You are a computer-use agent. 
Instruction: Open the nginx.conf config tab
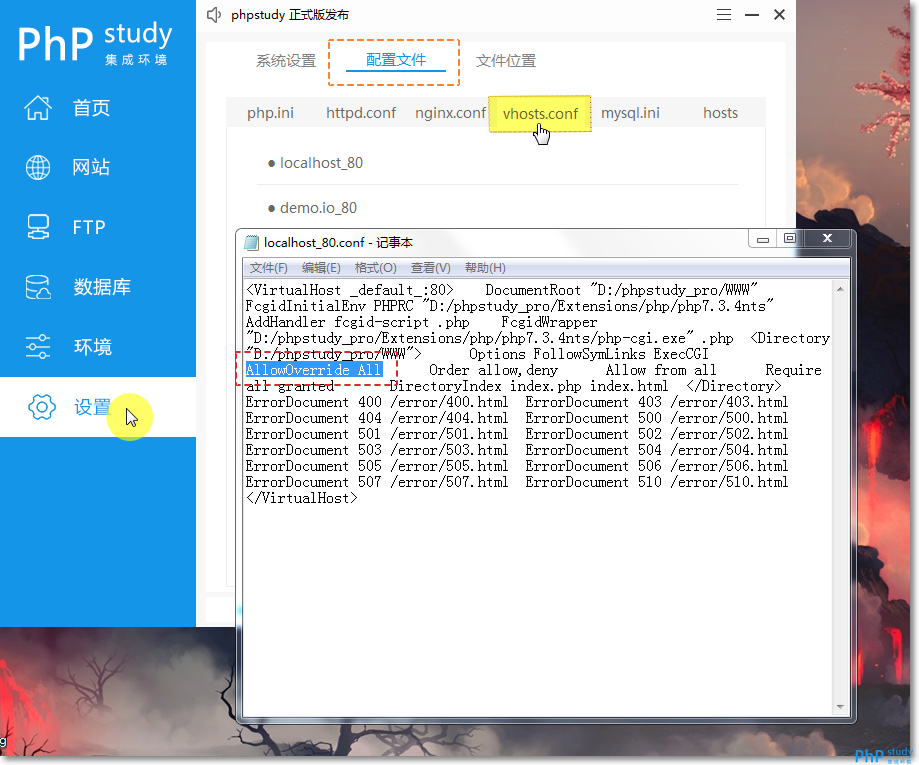pyautogui.click(x=451, y=113)
